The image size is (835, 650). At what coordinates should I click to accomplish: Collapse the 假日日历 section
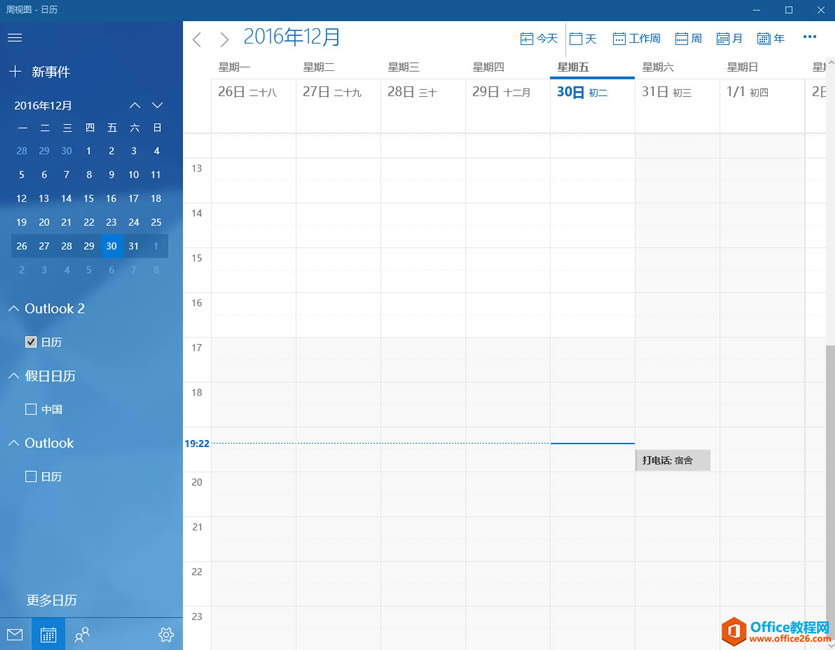(14, 376)
